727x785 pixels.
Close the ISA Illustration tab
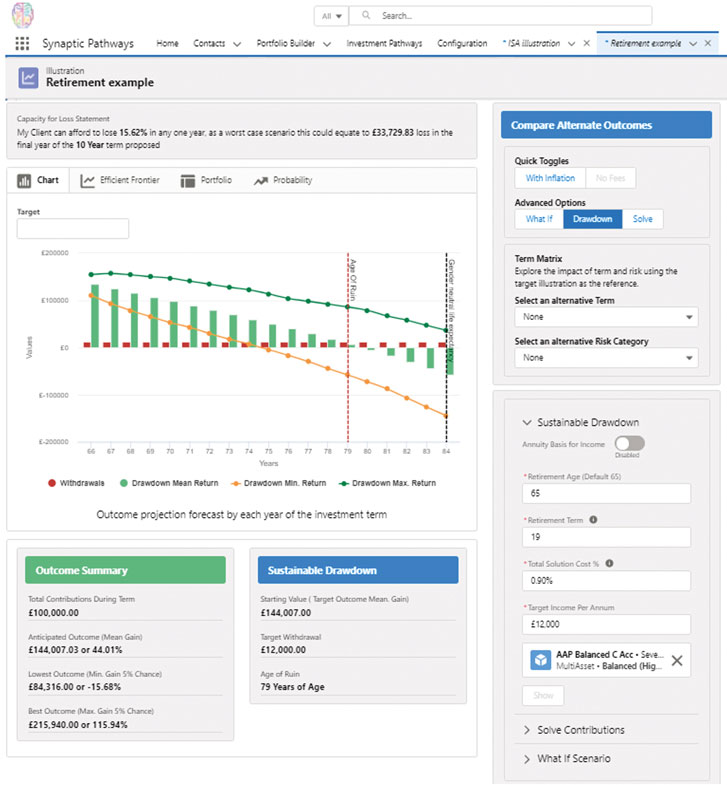tap(586, 44)
